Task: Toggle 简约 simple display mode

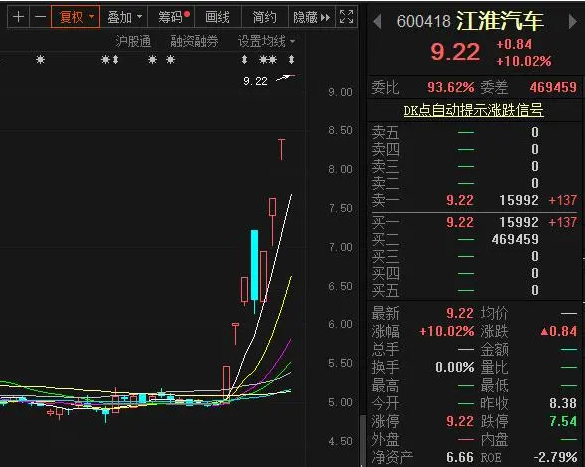Action: [x=265, y=17]
